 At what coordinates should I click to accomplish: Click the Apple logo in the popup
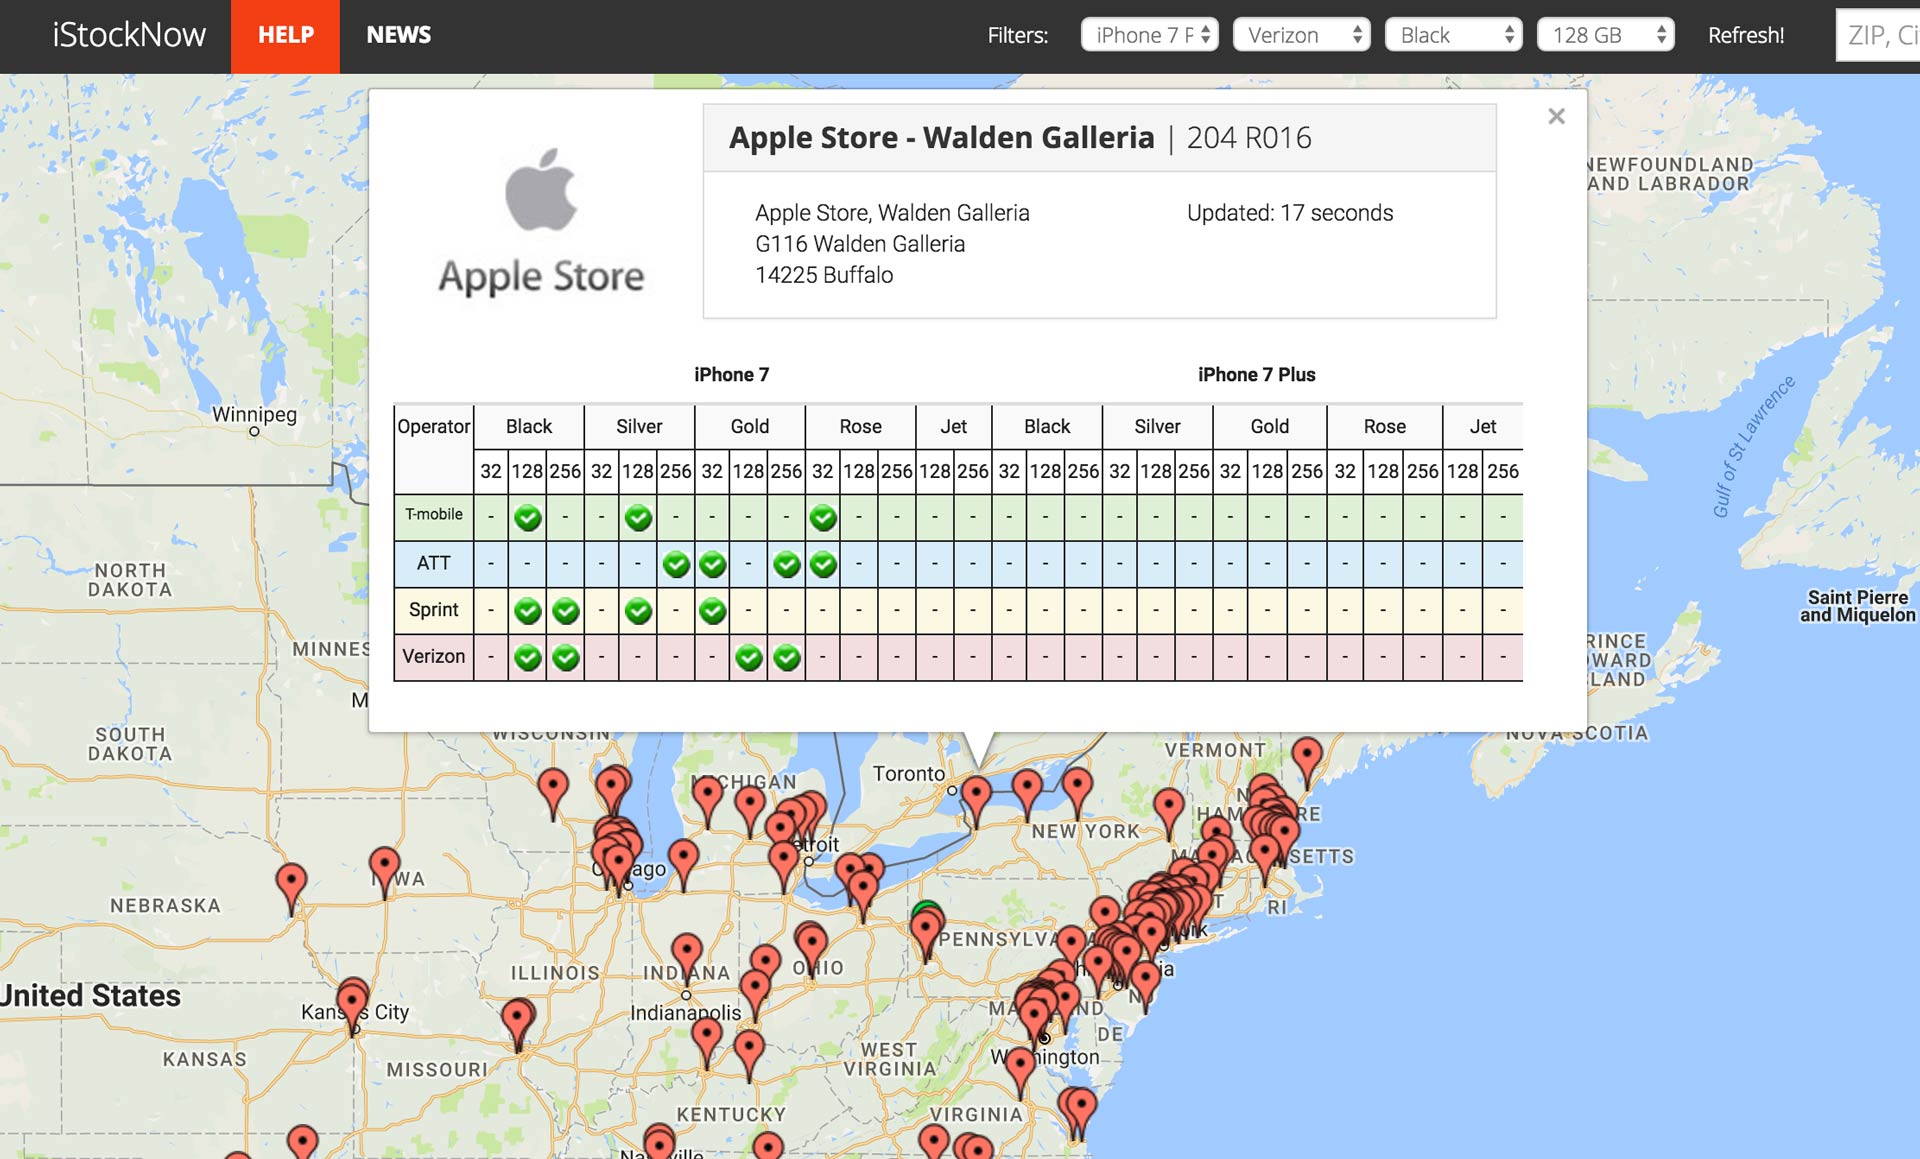pyautogui.click(x=541, y=190)
